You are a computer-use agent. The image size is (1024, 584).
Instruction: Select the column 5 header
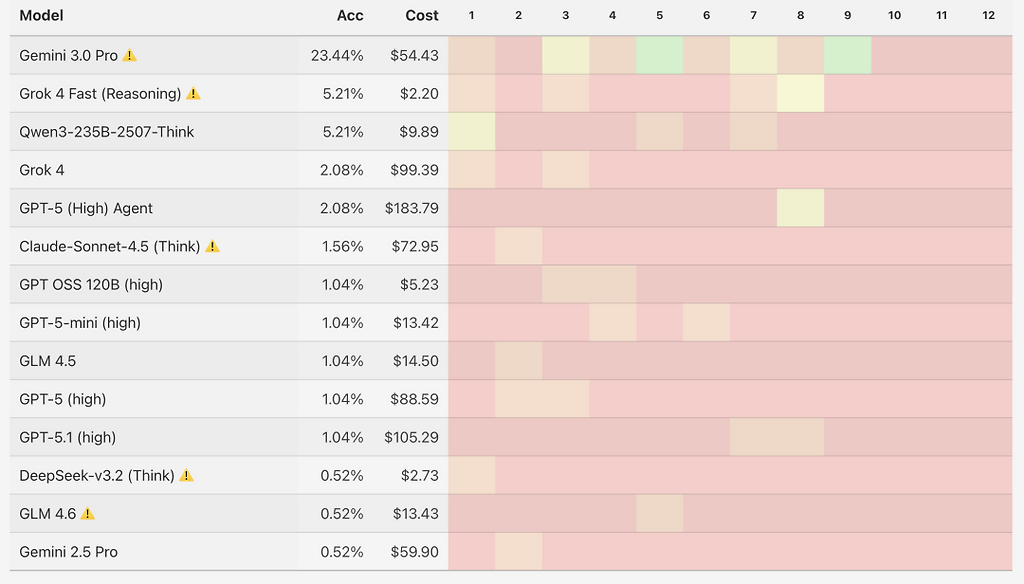tap(659, 16)
